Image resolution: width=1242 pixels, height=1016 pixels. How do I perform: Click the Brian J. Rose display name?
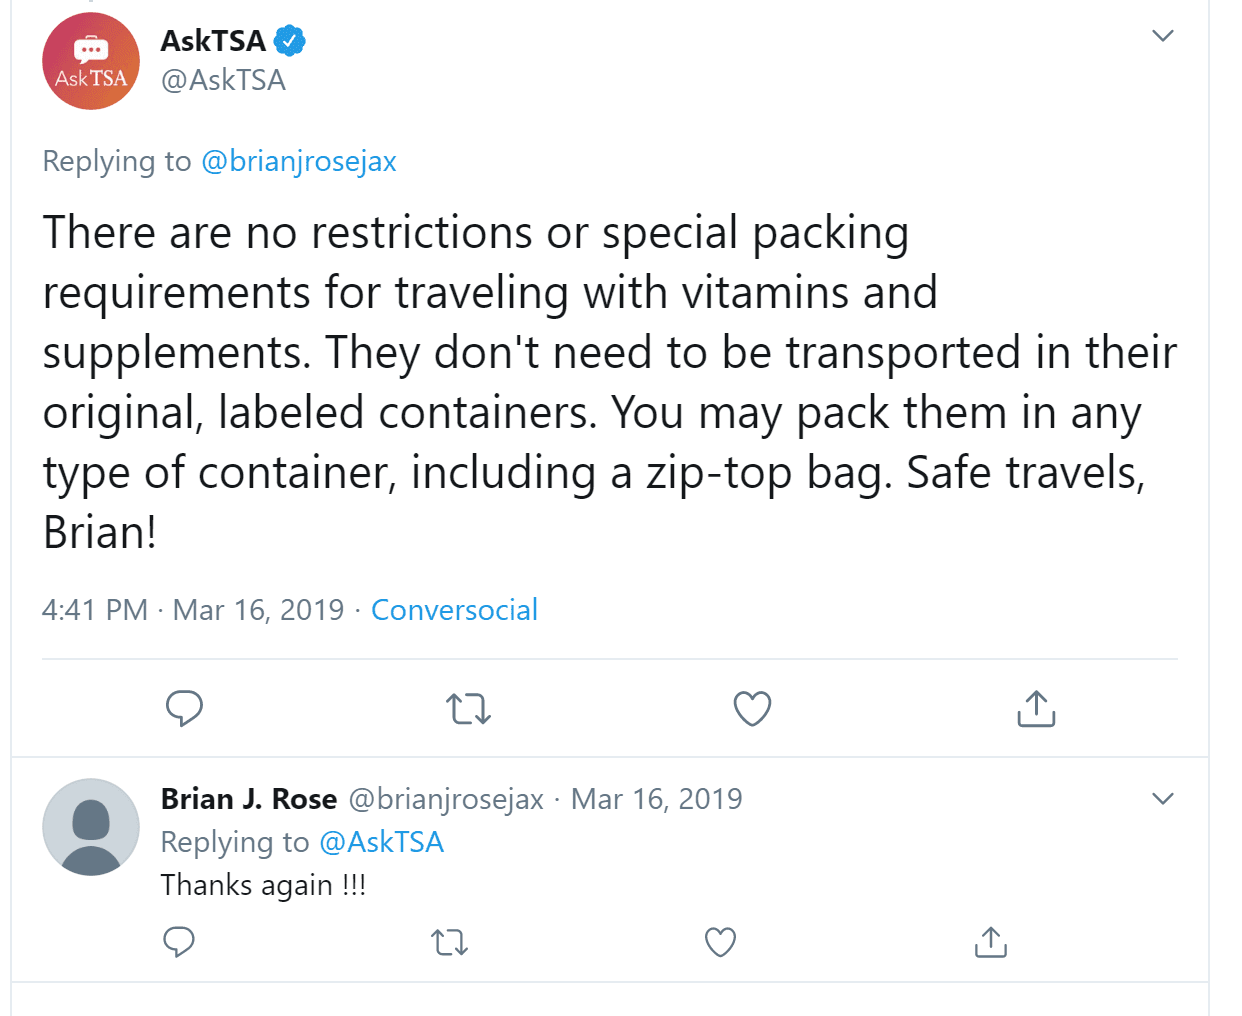pos(249,799)
